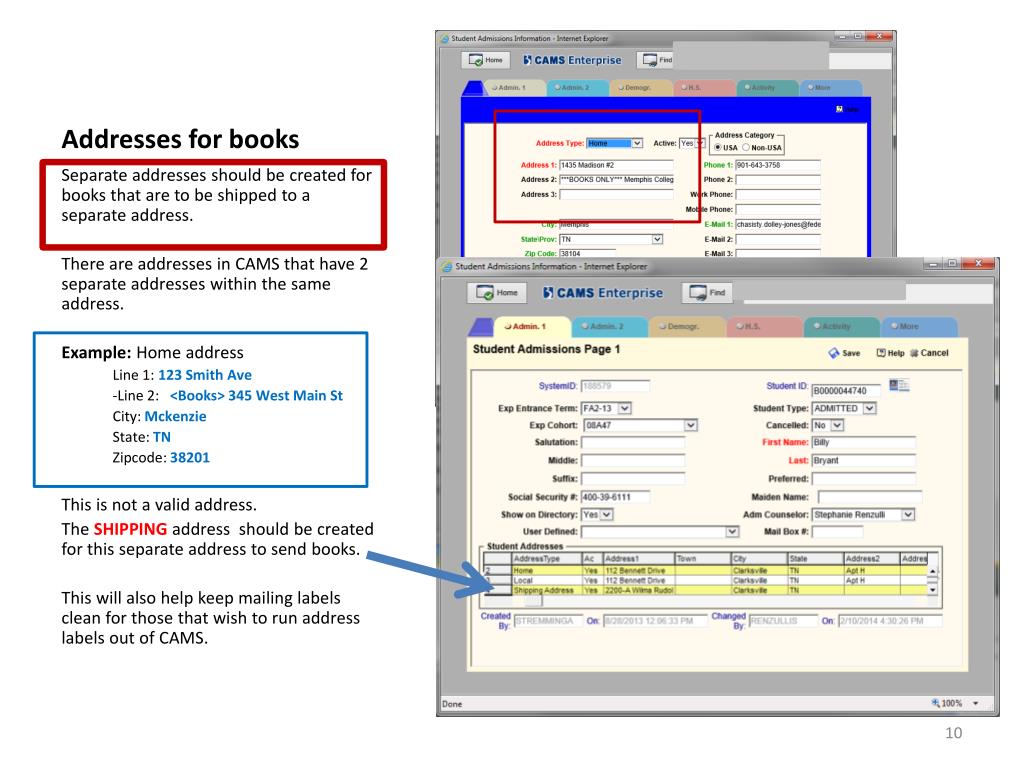Click student ID card icon next to Student ID
The height and width of the screenshot is (768, 1024).
[899, 385]
